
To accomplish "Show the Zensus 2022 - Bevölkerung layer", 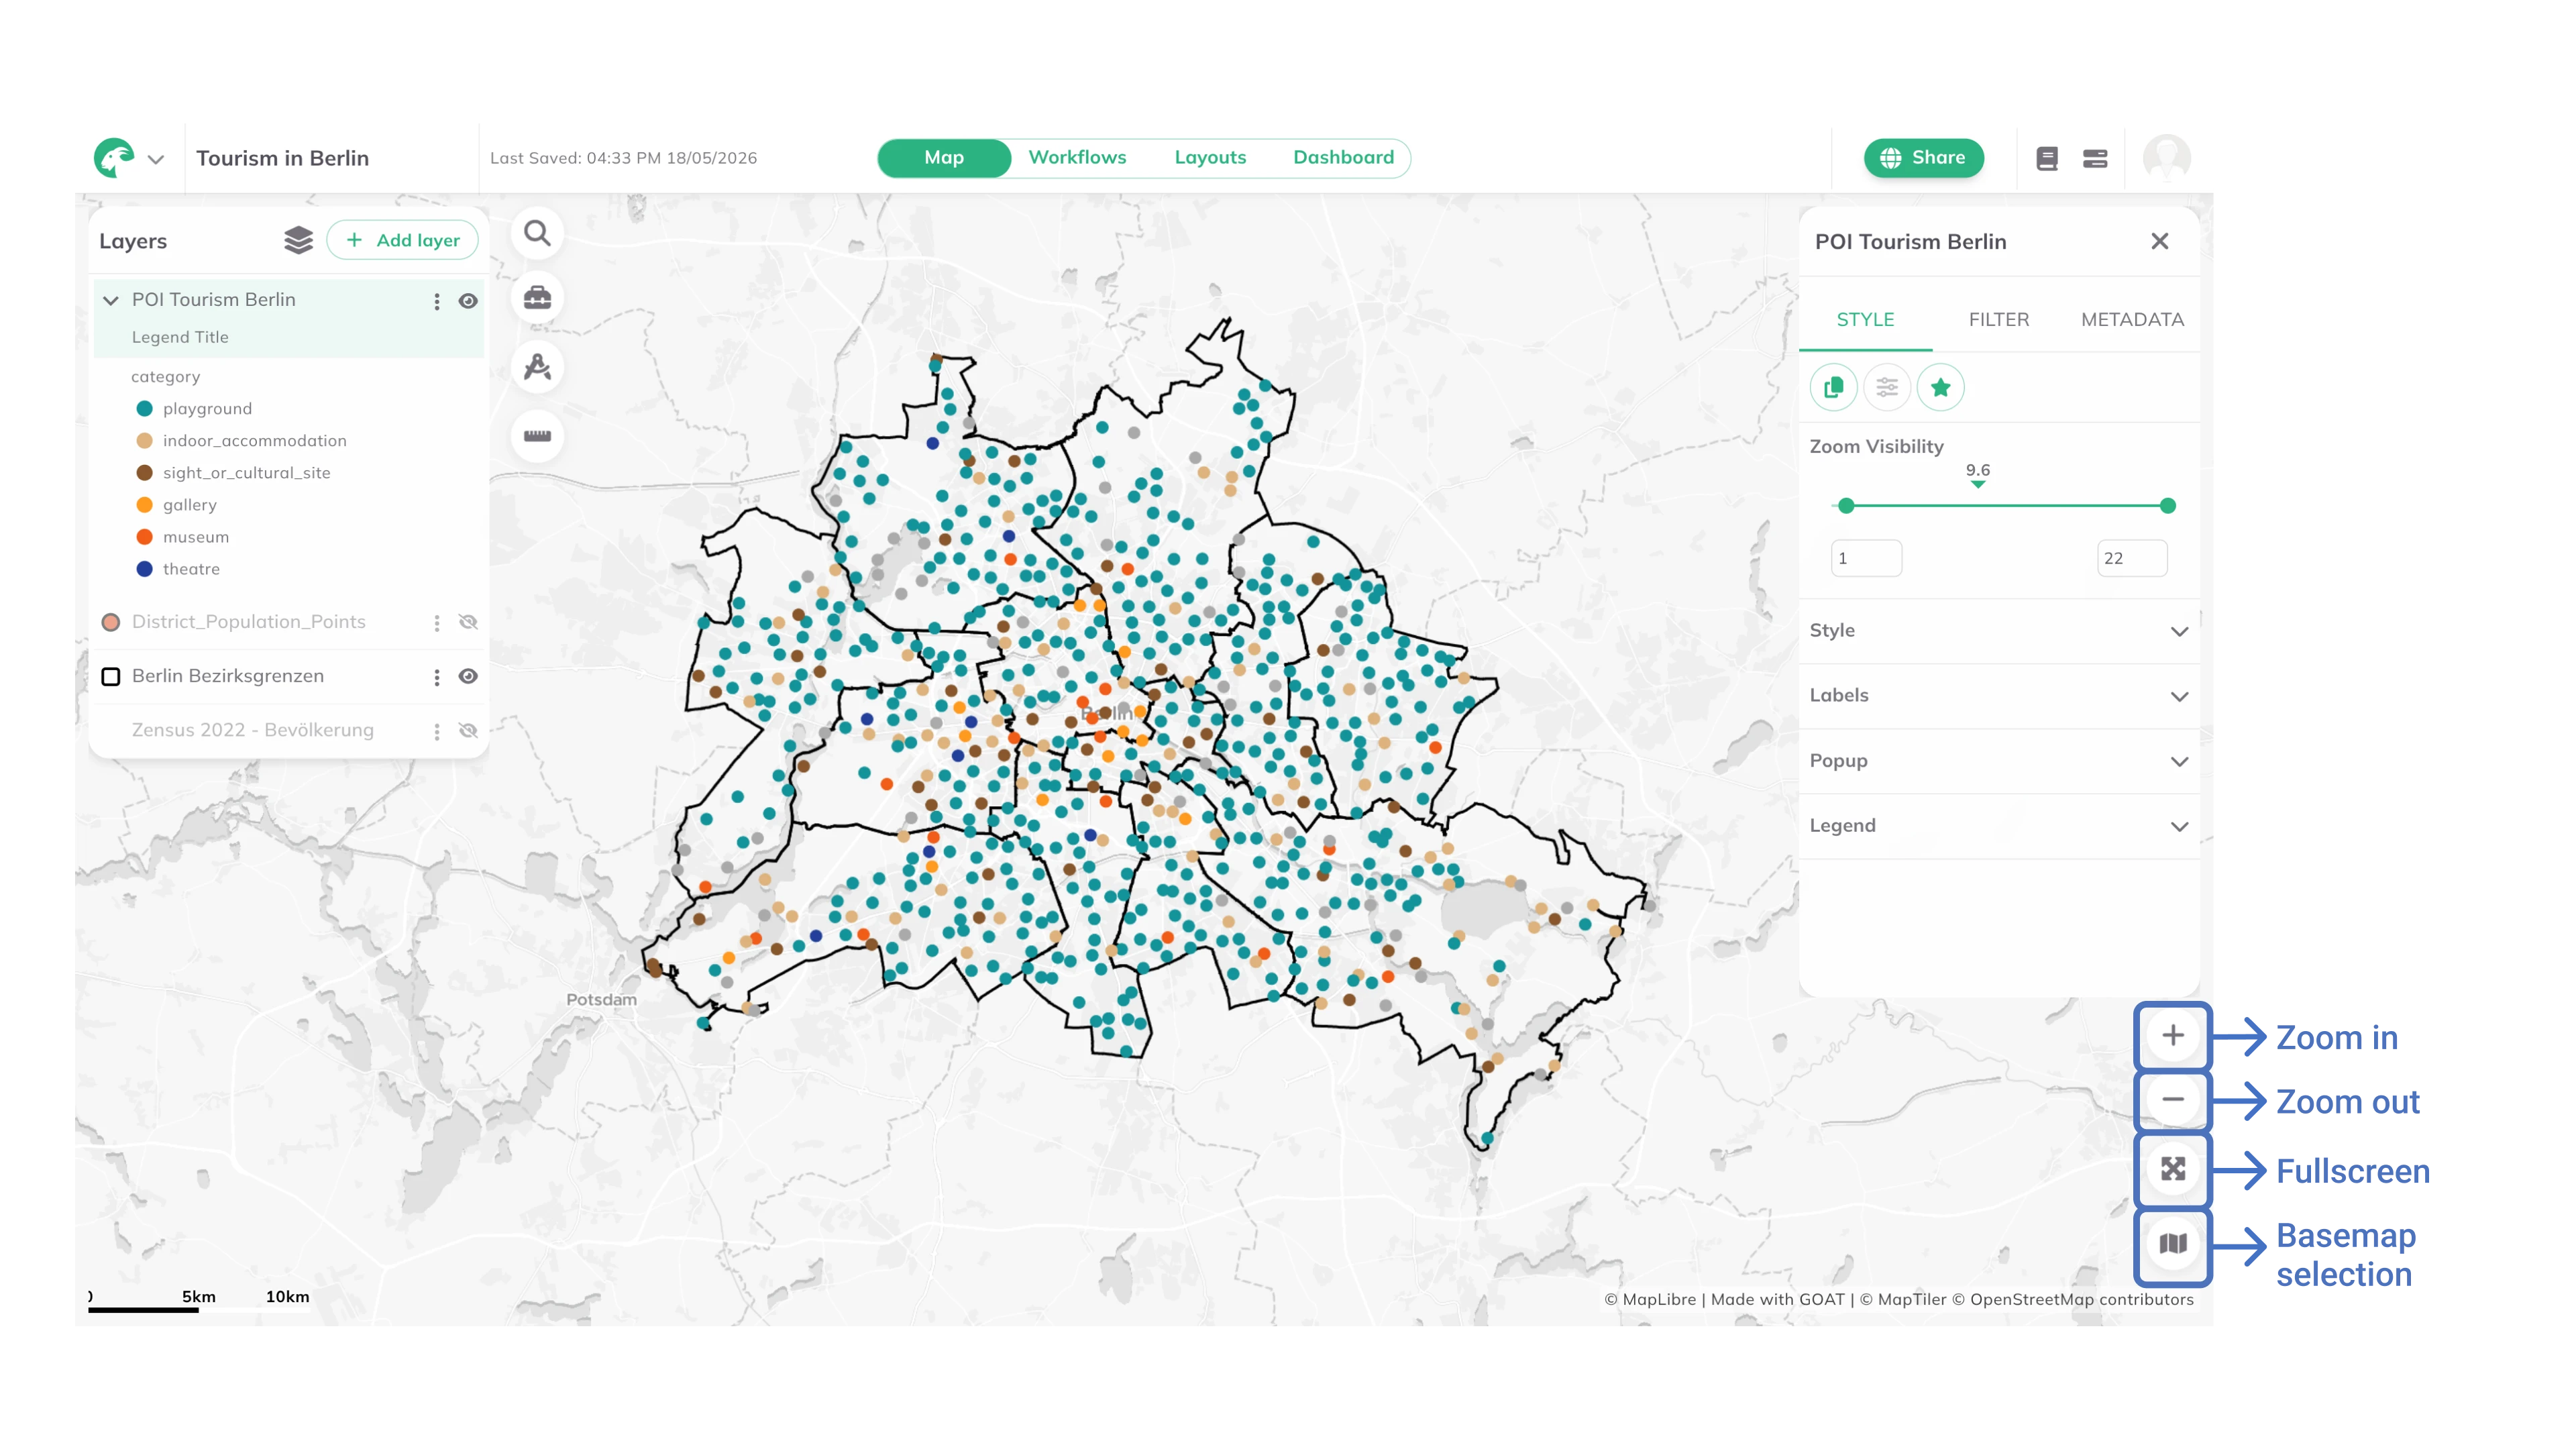I will pos(468,730).
